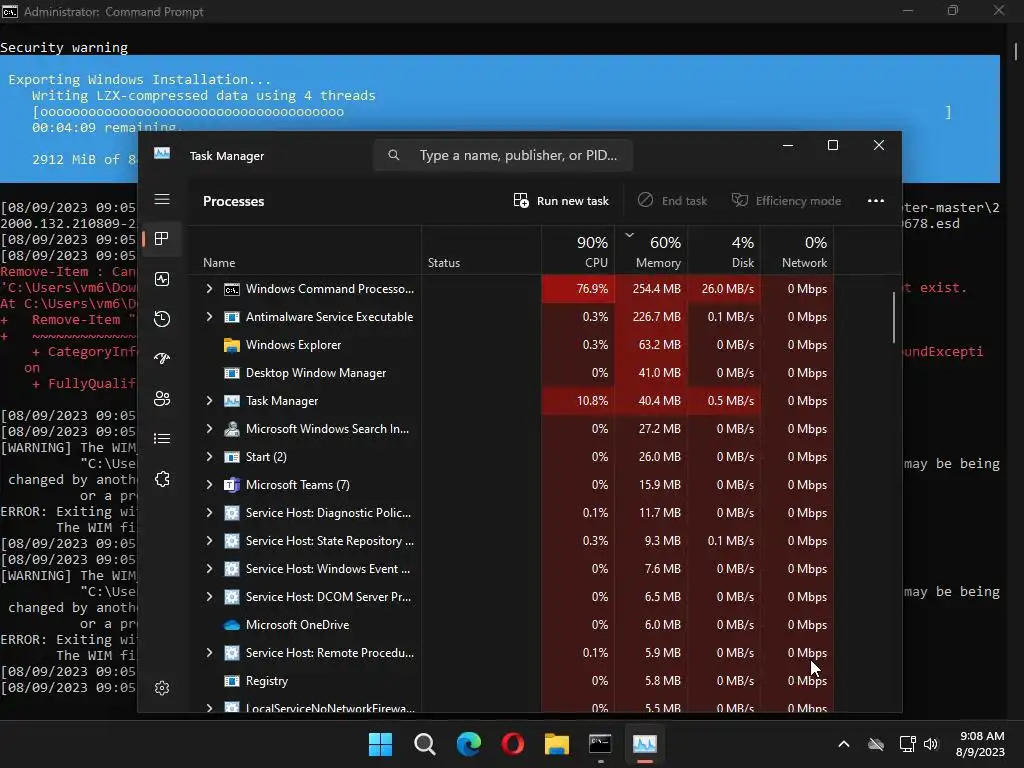Switch to Command Prompt from taskbar
The width and height of the screenshot is (1024, 768).
point(600,744)
